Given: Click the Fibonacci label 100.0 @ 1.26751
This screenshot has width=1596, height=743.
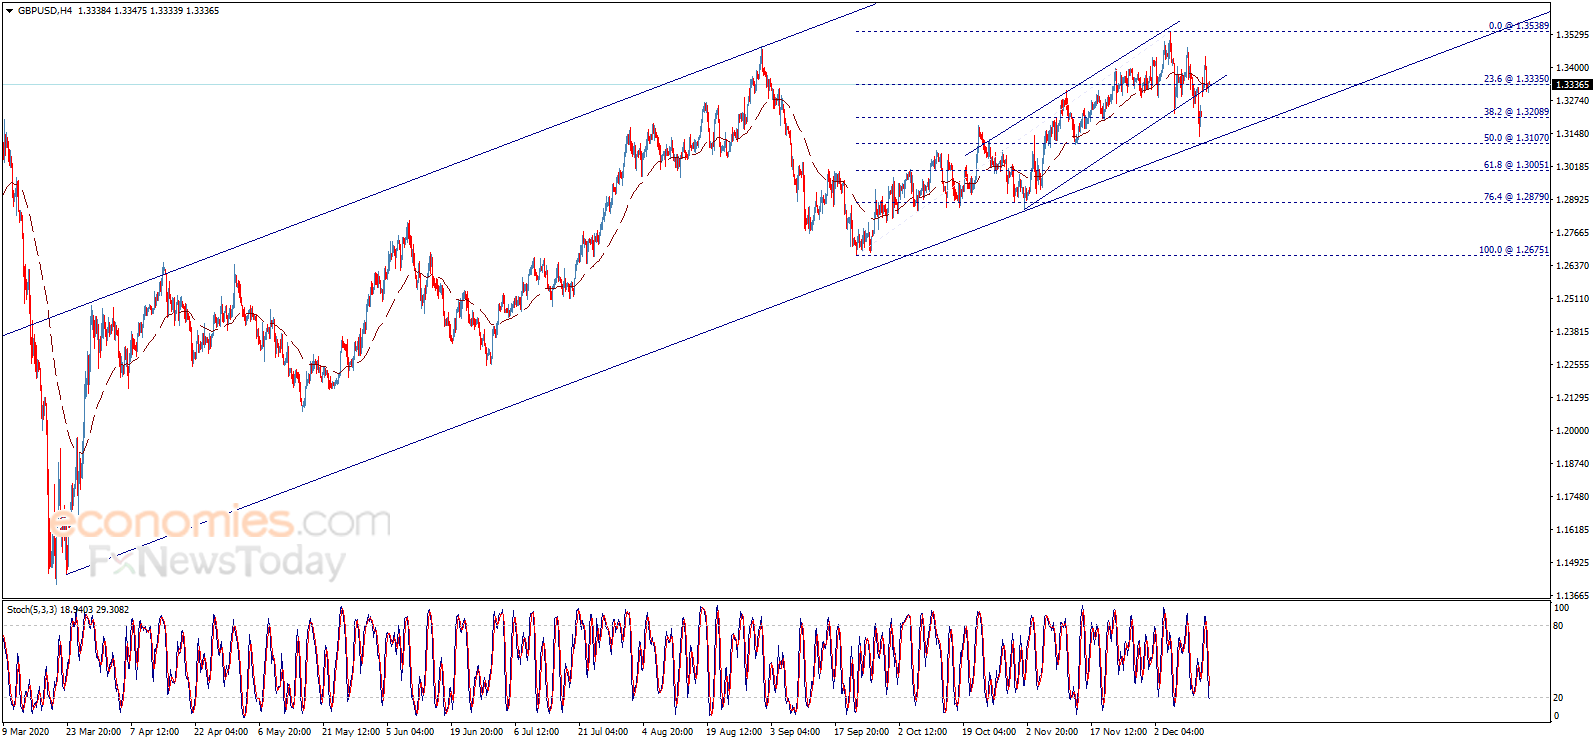Looking at the screenshot, I should [1514, 250].
